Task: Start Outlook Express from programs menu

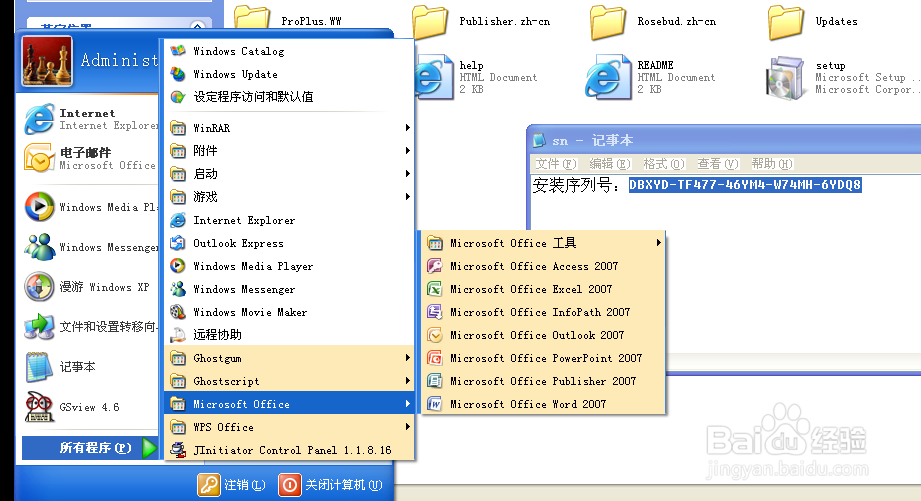Action: click(x=290, y=243)
